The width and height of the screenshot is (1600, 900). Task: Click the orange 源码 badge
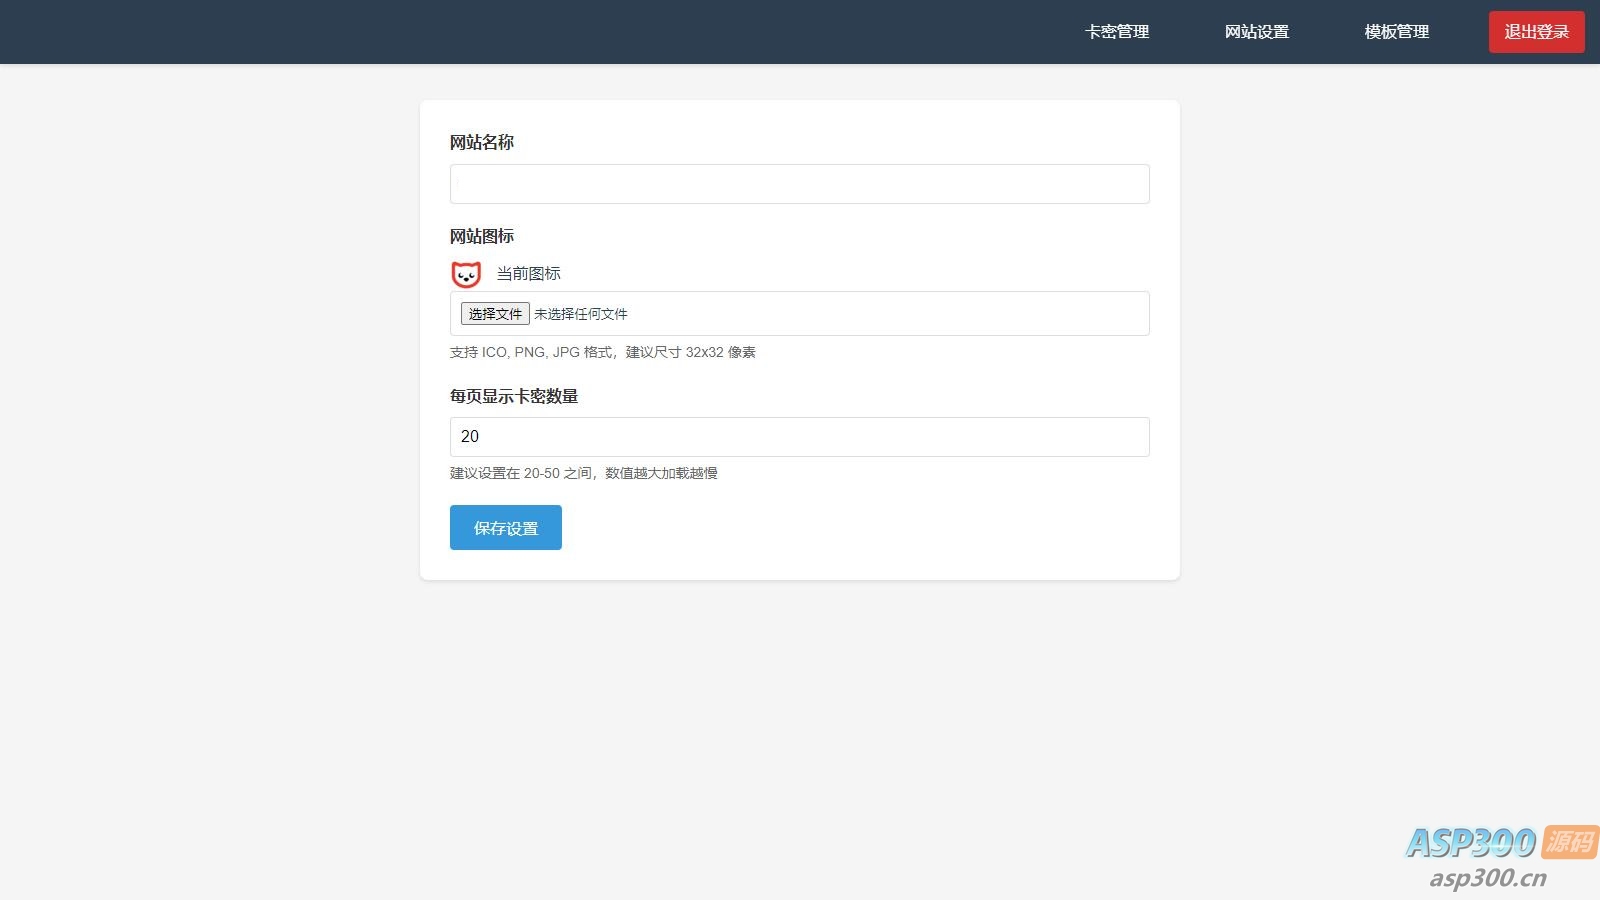(x=1569, y=841)
